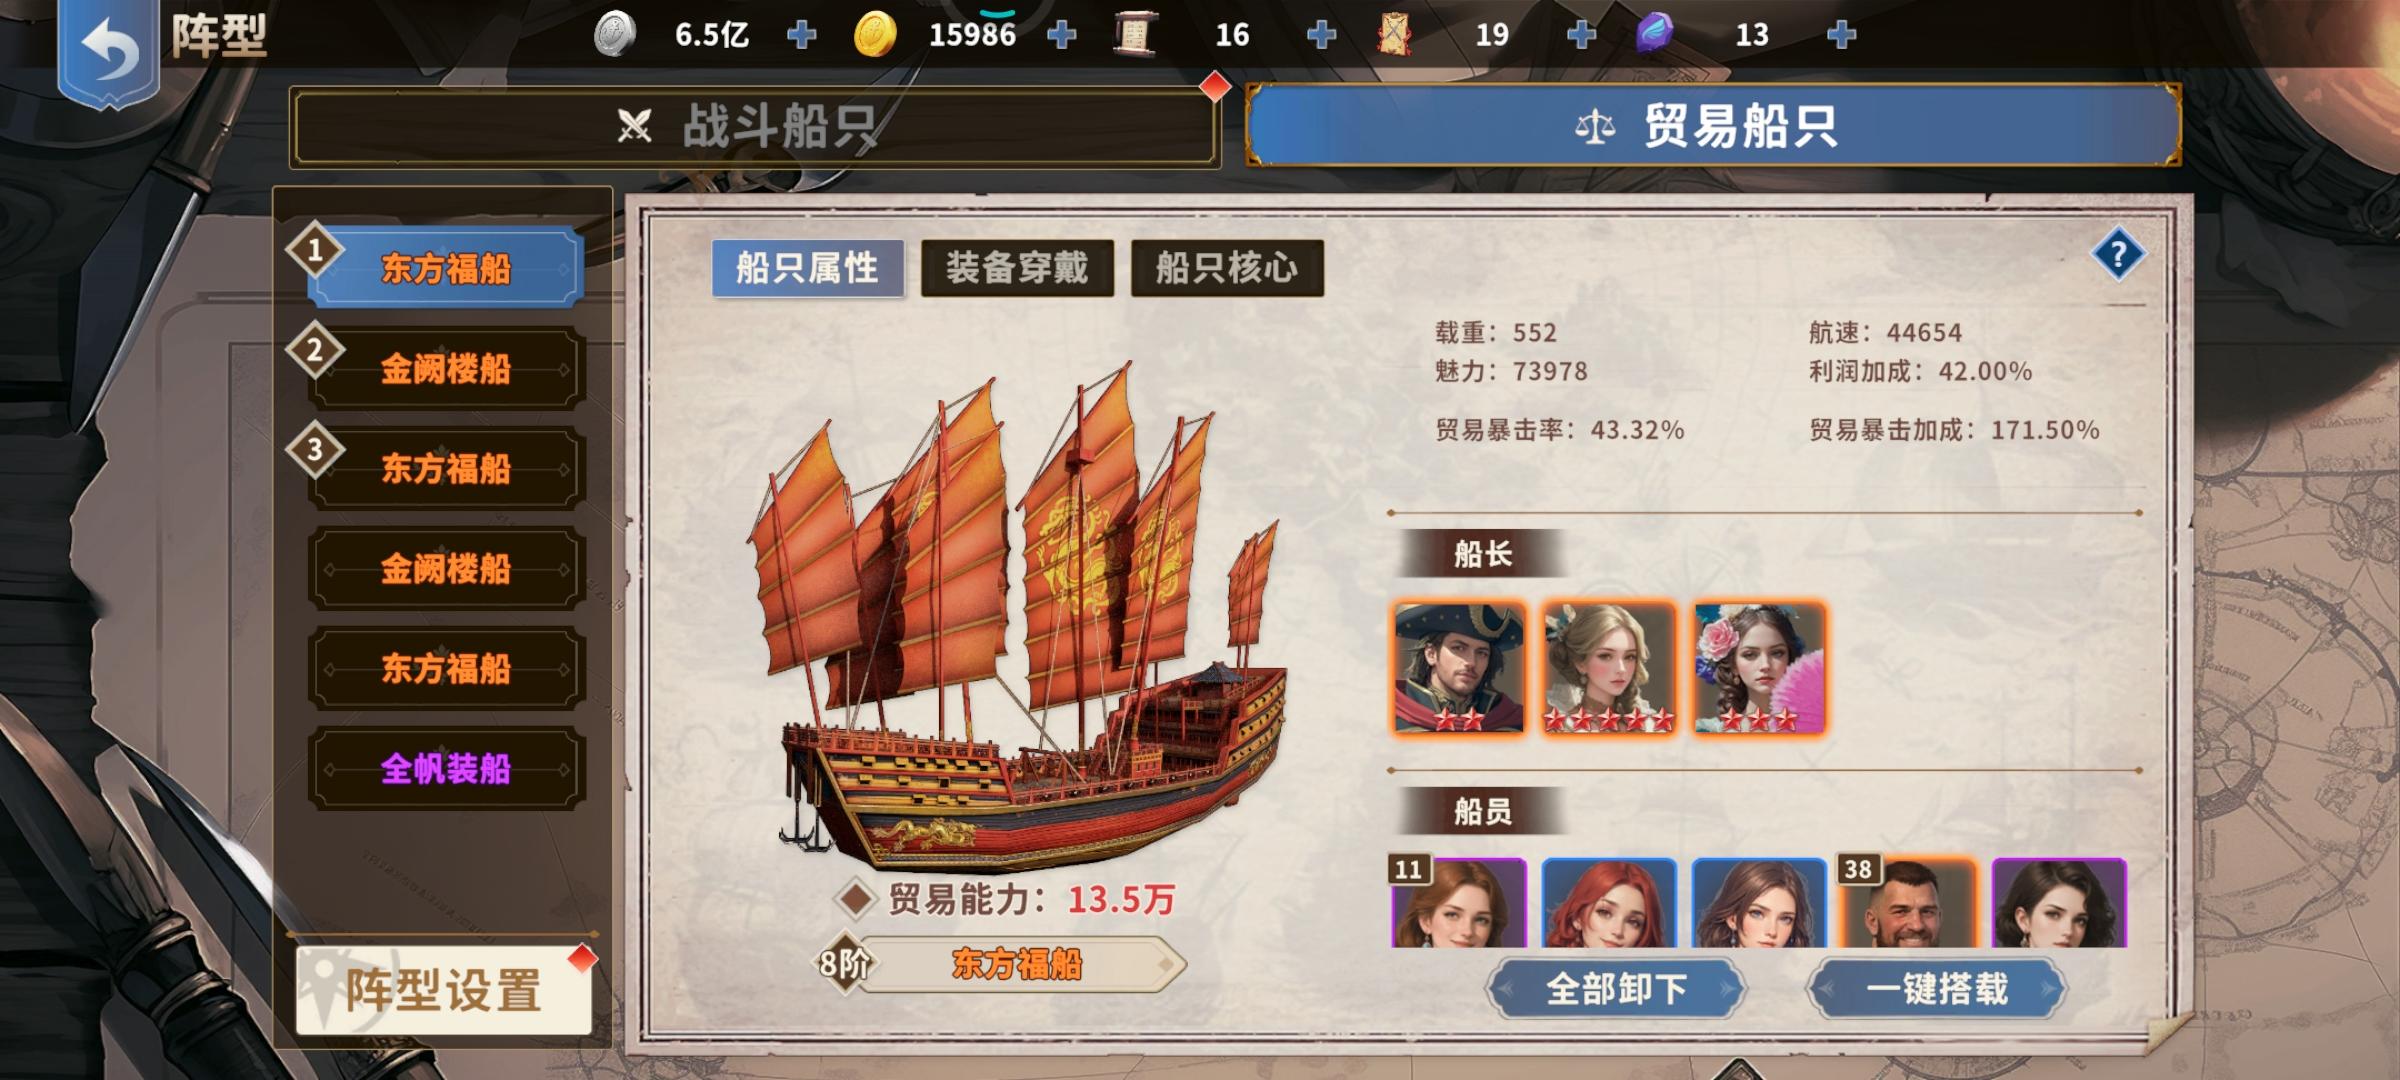Click plus next to scroll count 16

[1321, 35]
